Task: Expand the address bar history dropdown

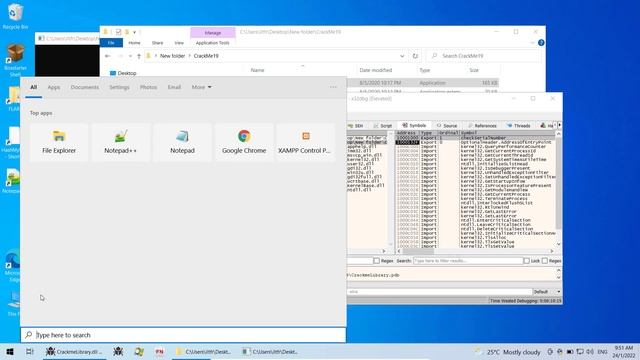Action: (402, 56)
